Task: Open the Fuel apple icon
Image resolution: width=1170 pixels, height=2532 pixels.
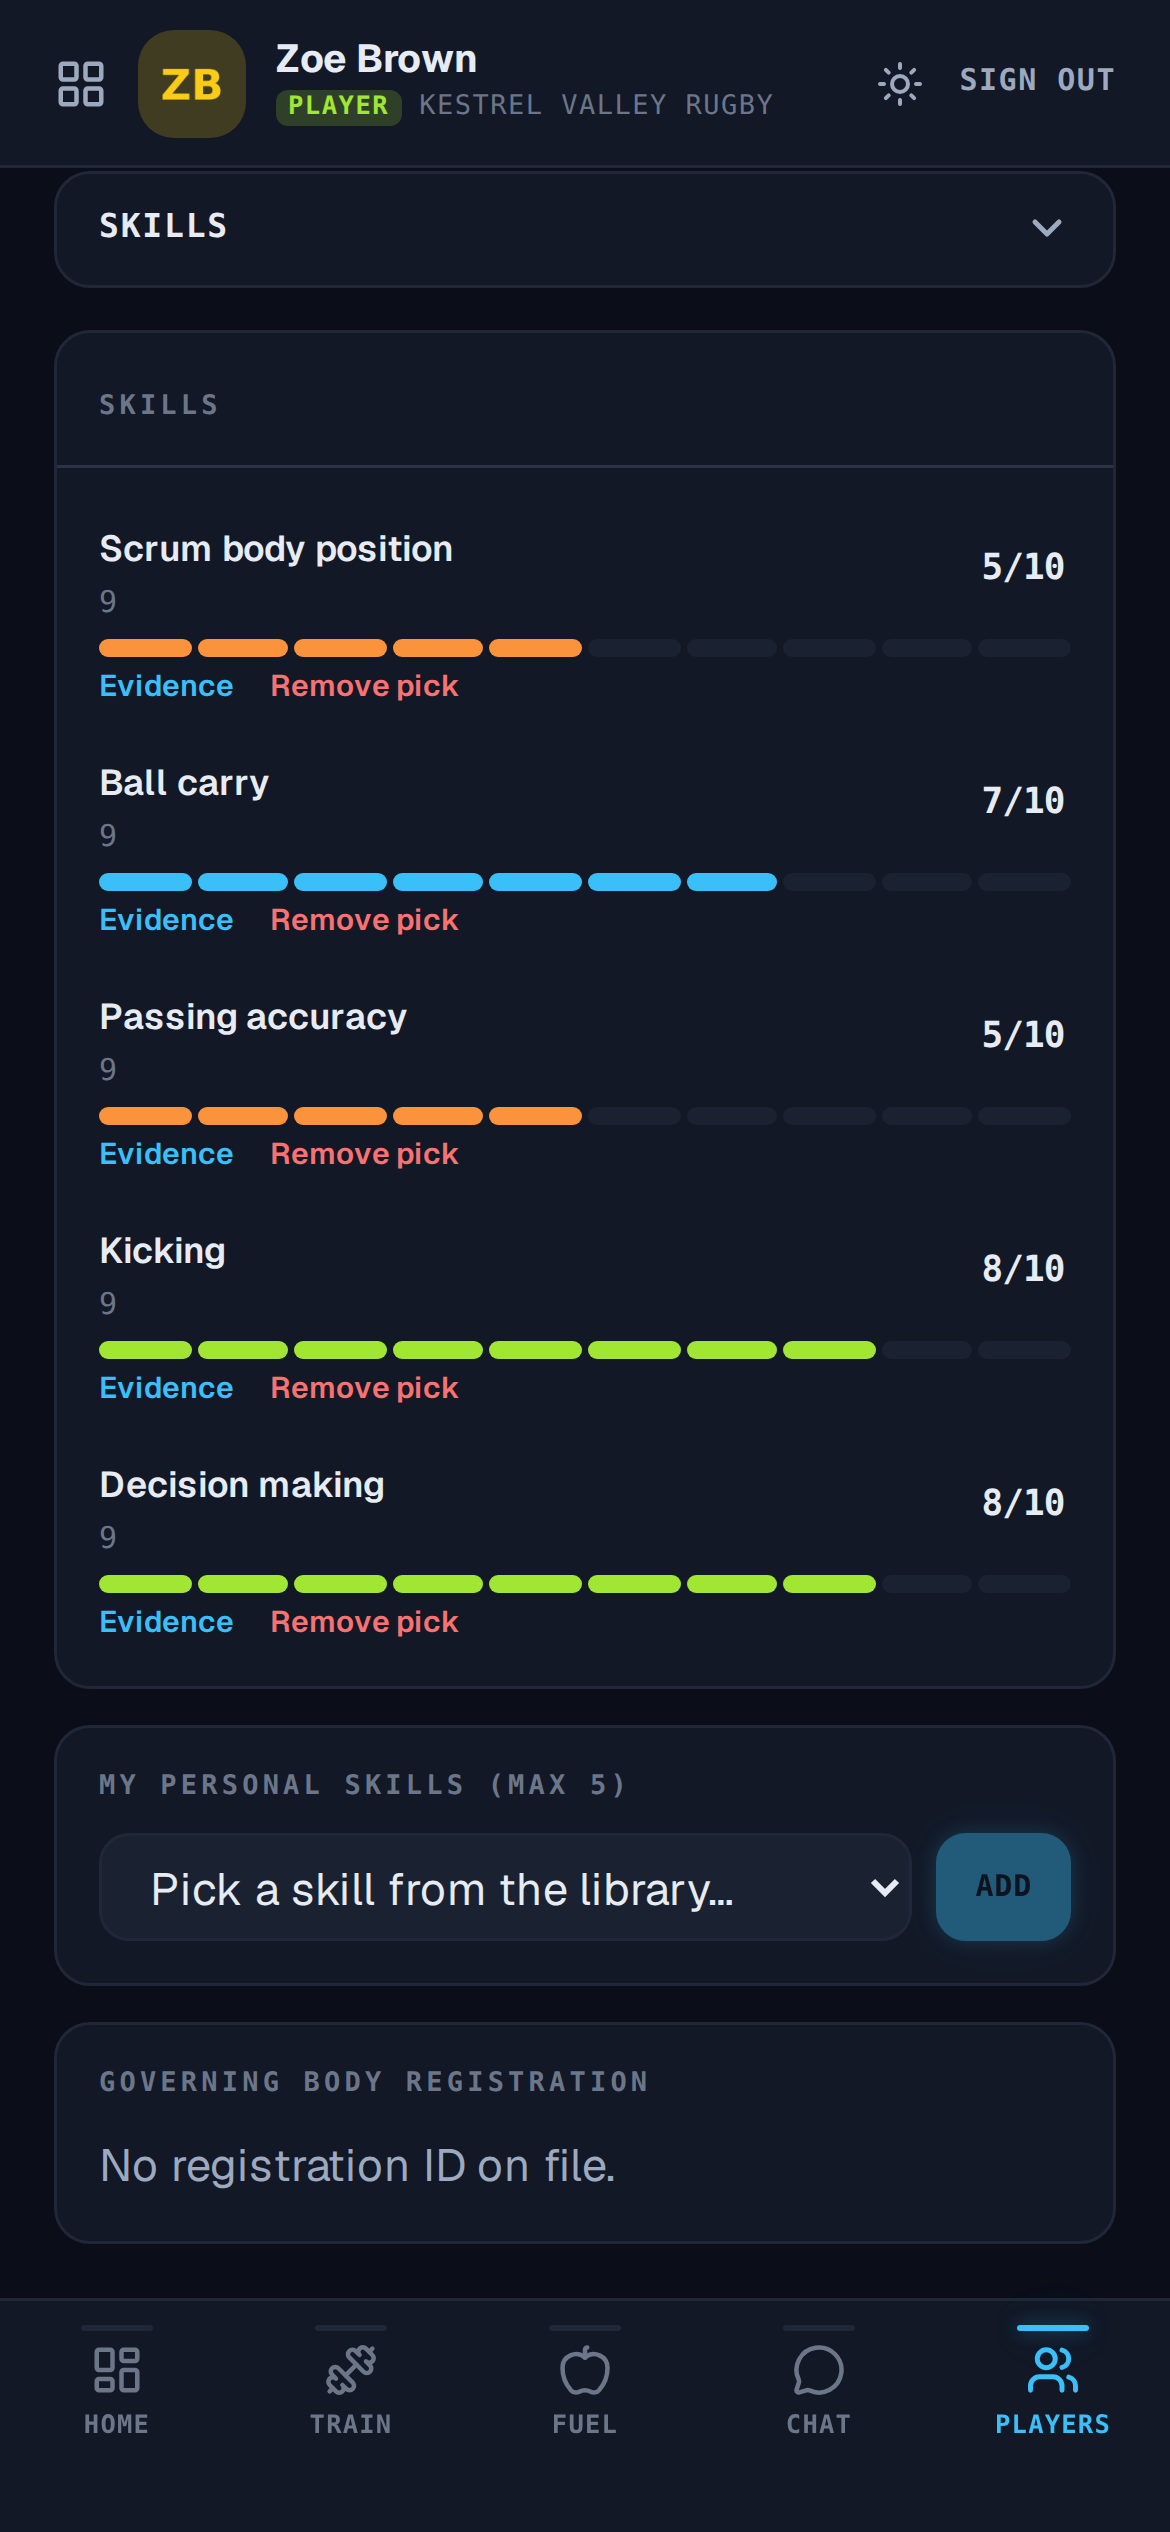Action: pos(585,2370)
